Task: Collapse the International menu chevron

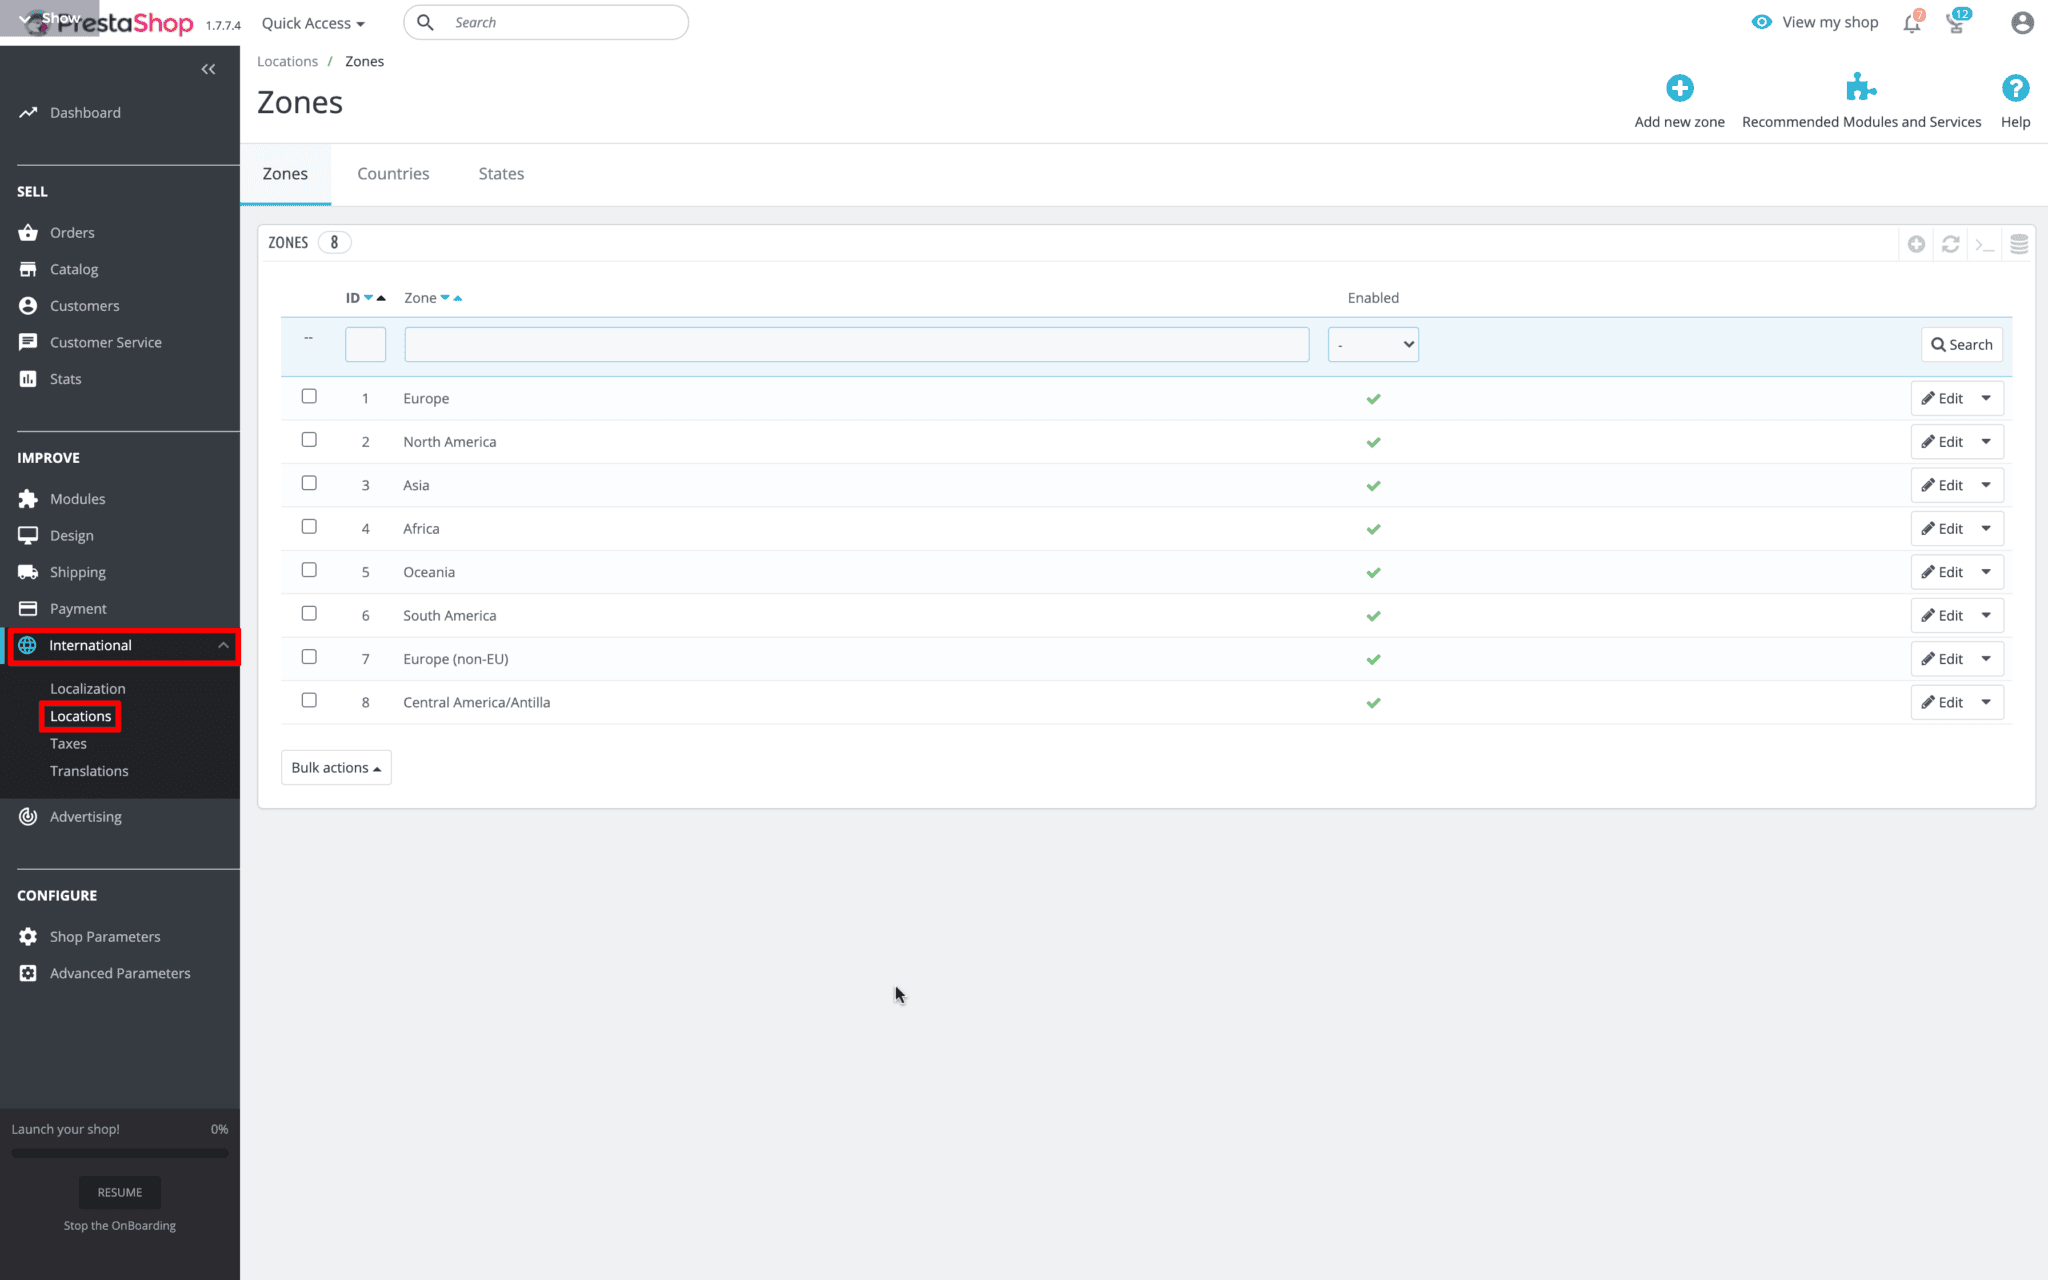Action: (223, 646)
